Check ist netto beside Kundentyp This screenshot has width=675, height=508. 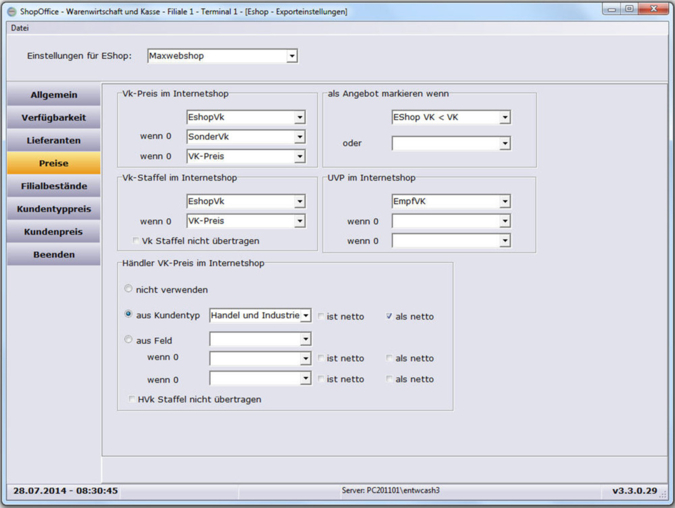(x=321, y=317)
